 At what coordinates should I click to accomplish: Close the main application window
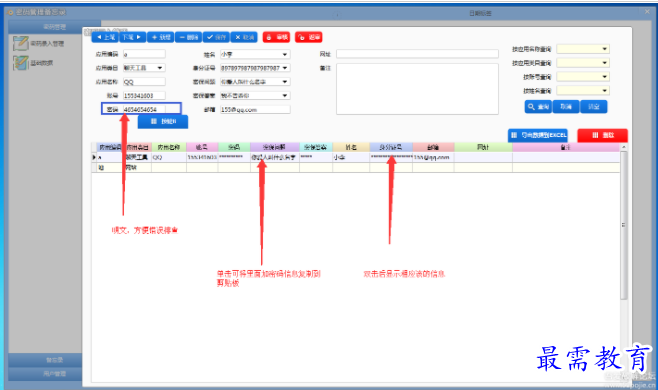(x=647, y=12)
